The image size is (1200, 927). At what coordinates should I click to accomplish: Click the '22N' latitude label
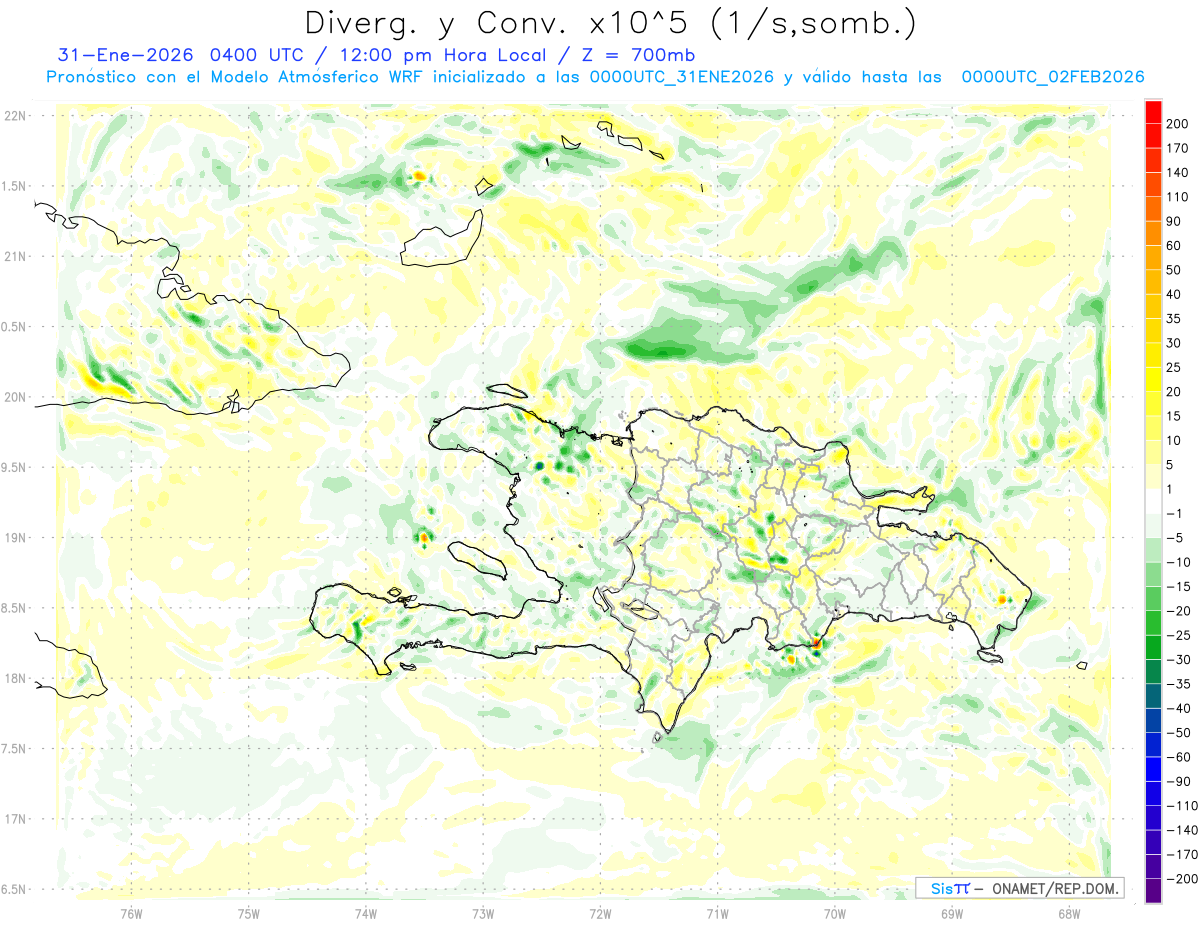[14, 116]
